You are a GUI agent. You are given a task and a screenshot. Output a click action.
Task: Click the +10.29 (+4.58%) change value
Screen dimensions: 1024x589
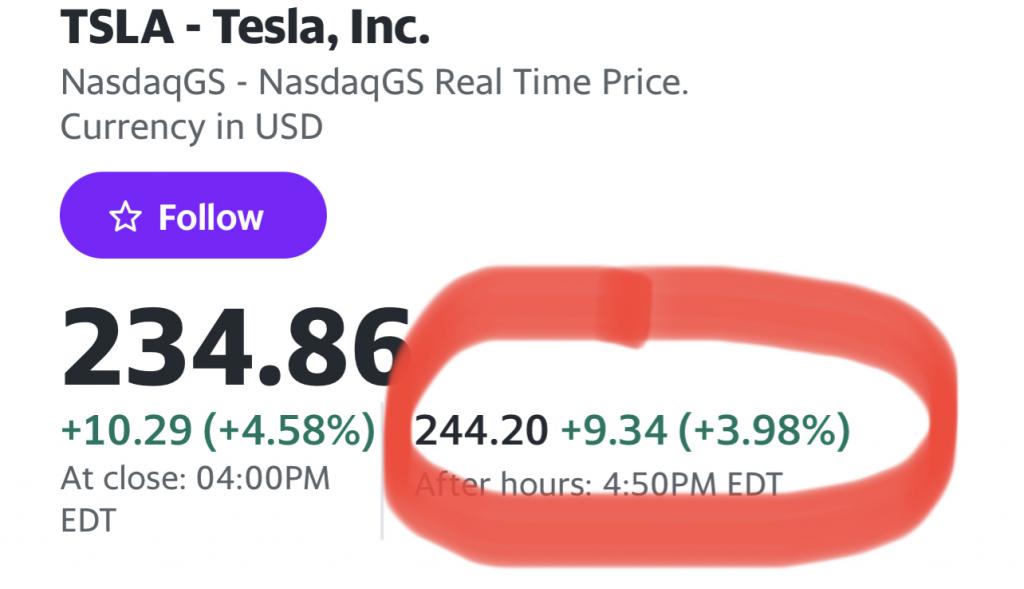pyautogui.click(x=218, y=431)
